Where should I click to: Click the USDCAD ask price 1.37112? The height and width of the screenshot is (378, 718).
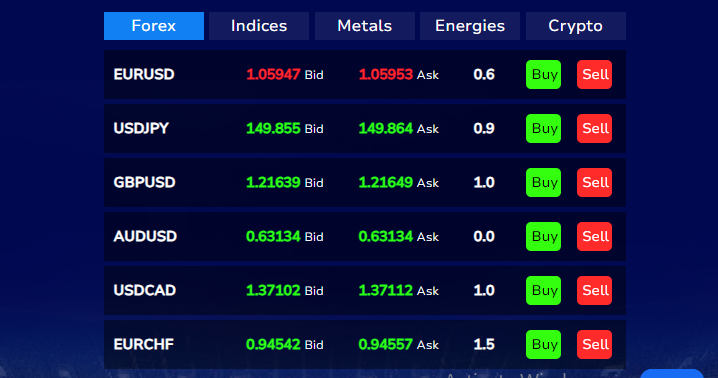pyautogui.click(x=386, y=290)
